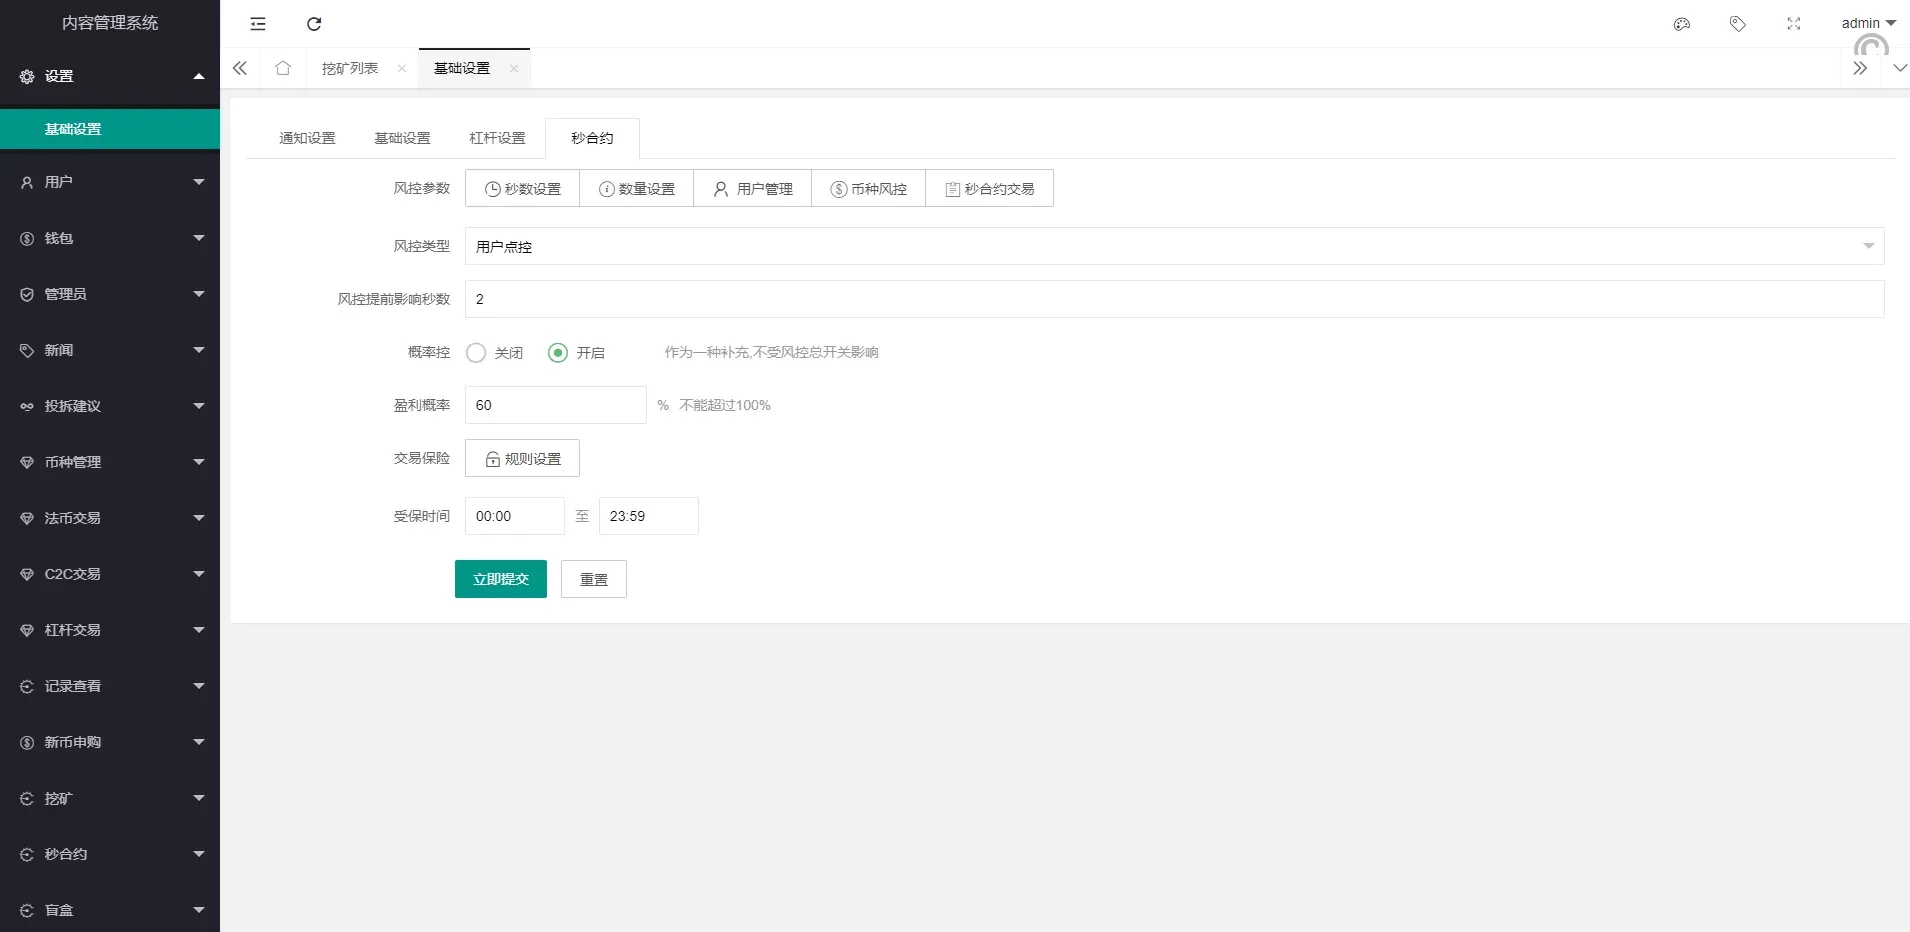Expand the 钱包 sidebar menu

pyautogui.click(x=110, y=238)
